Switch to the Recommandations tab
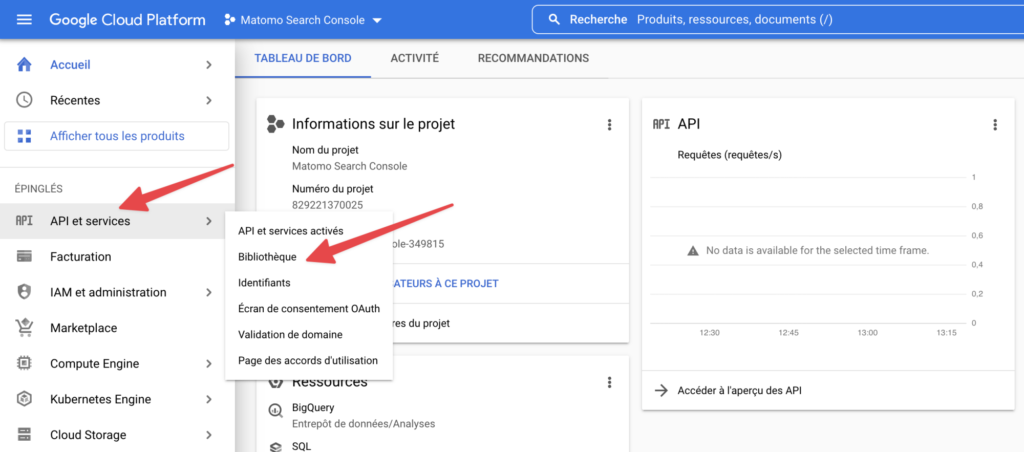Image resolution: width=1024 pixels, height=452 pixels. [x=533, y=58]
